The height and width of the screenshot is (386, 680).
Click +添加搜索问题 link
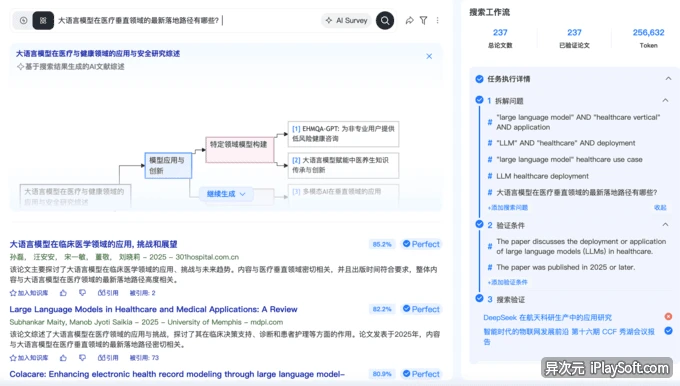click(x=508, y=208)
